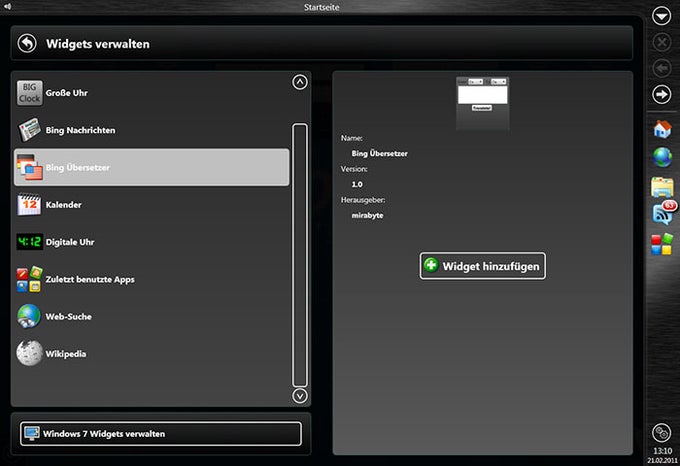Select Bing Übersetzer list entry

152,167
